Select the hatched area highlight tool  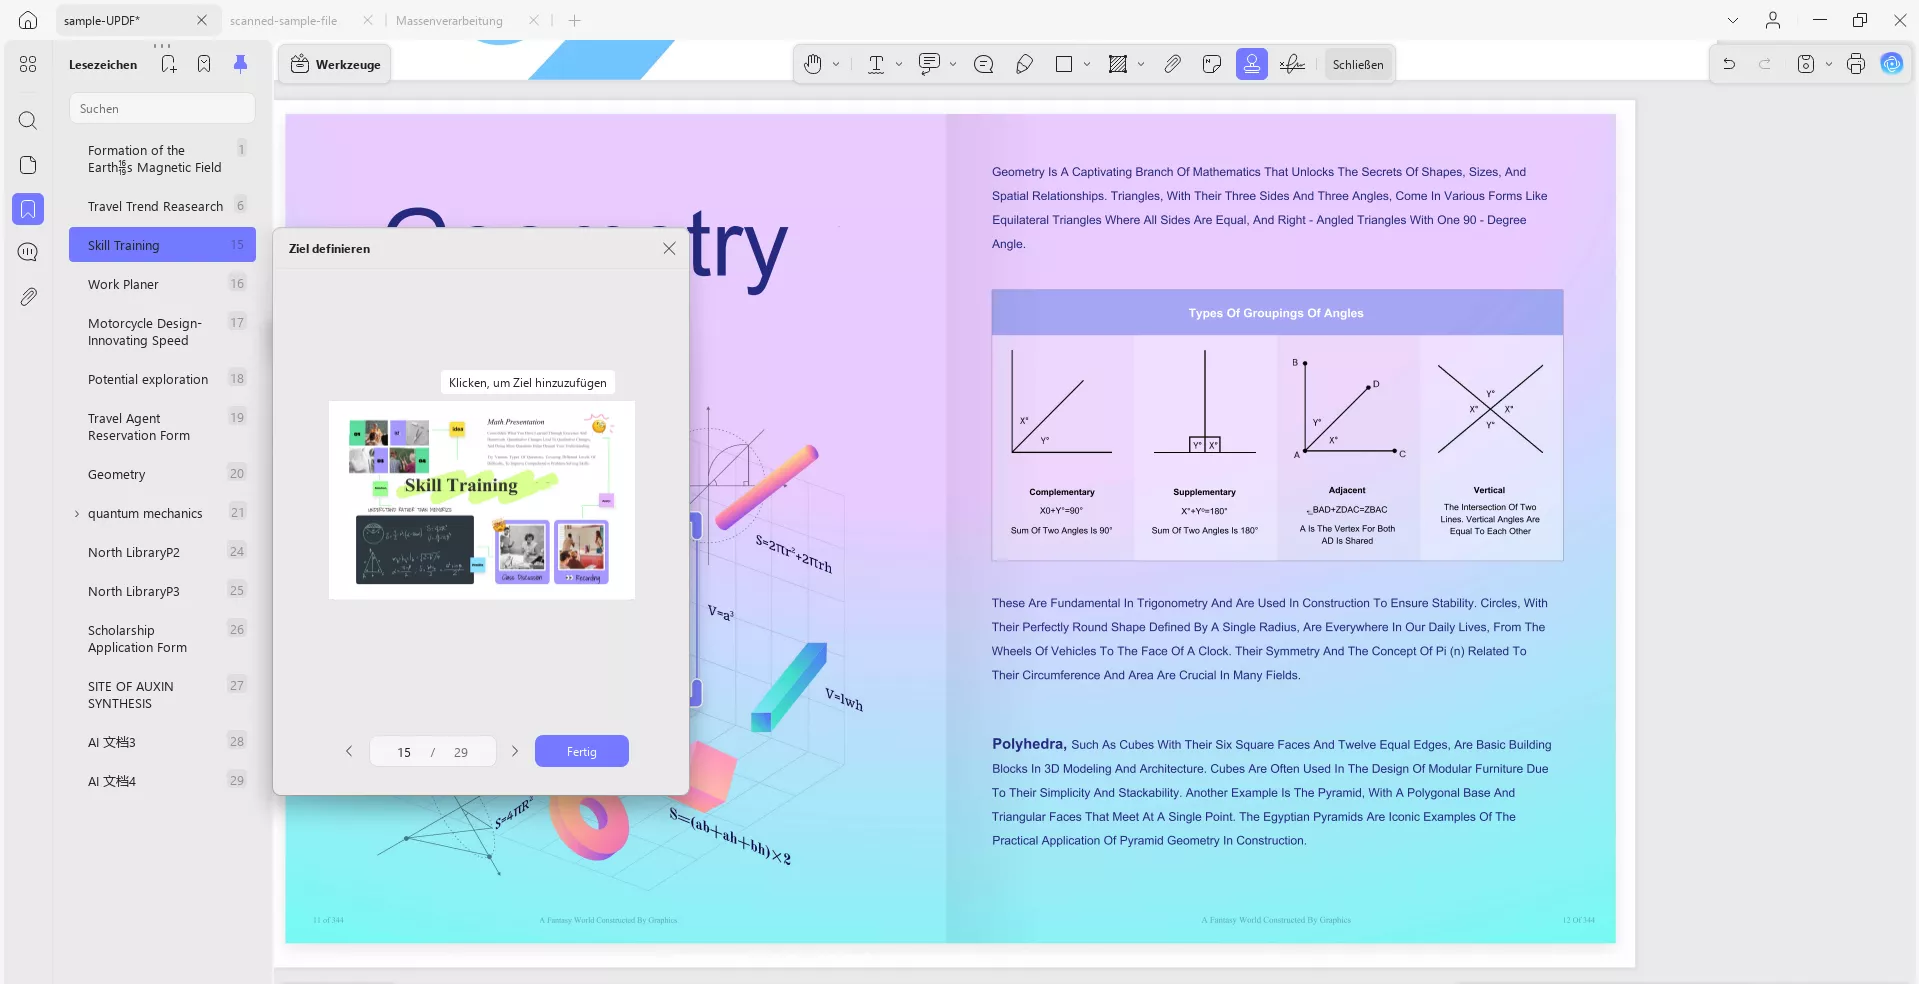pos(1118,64)
